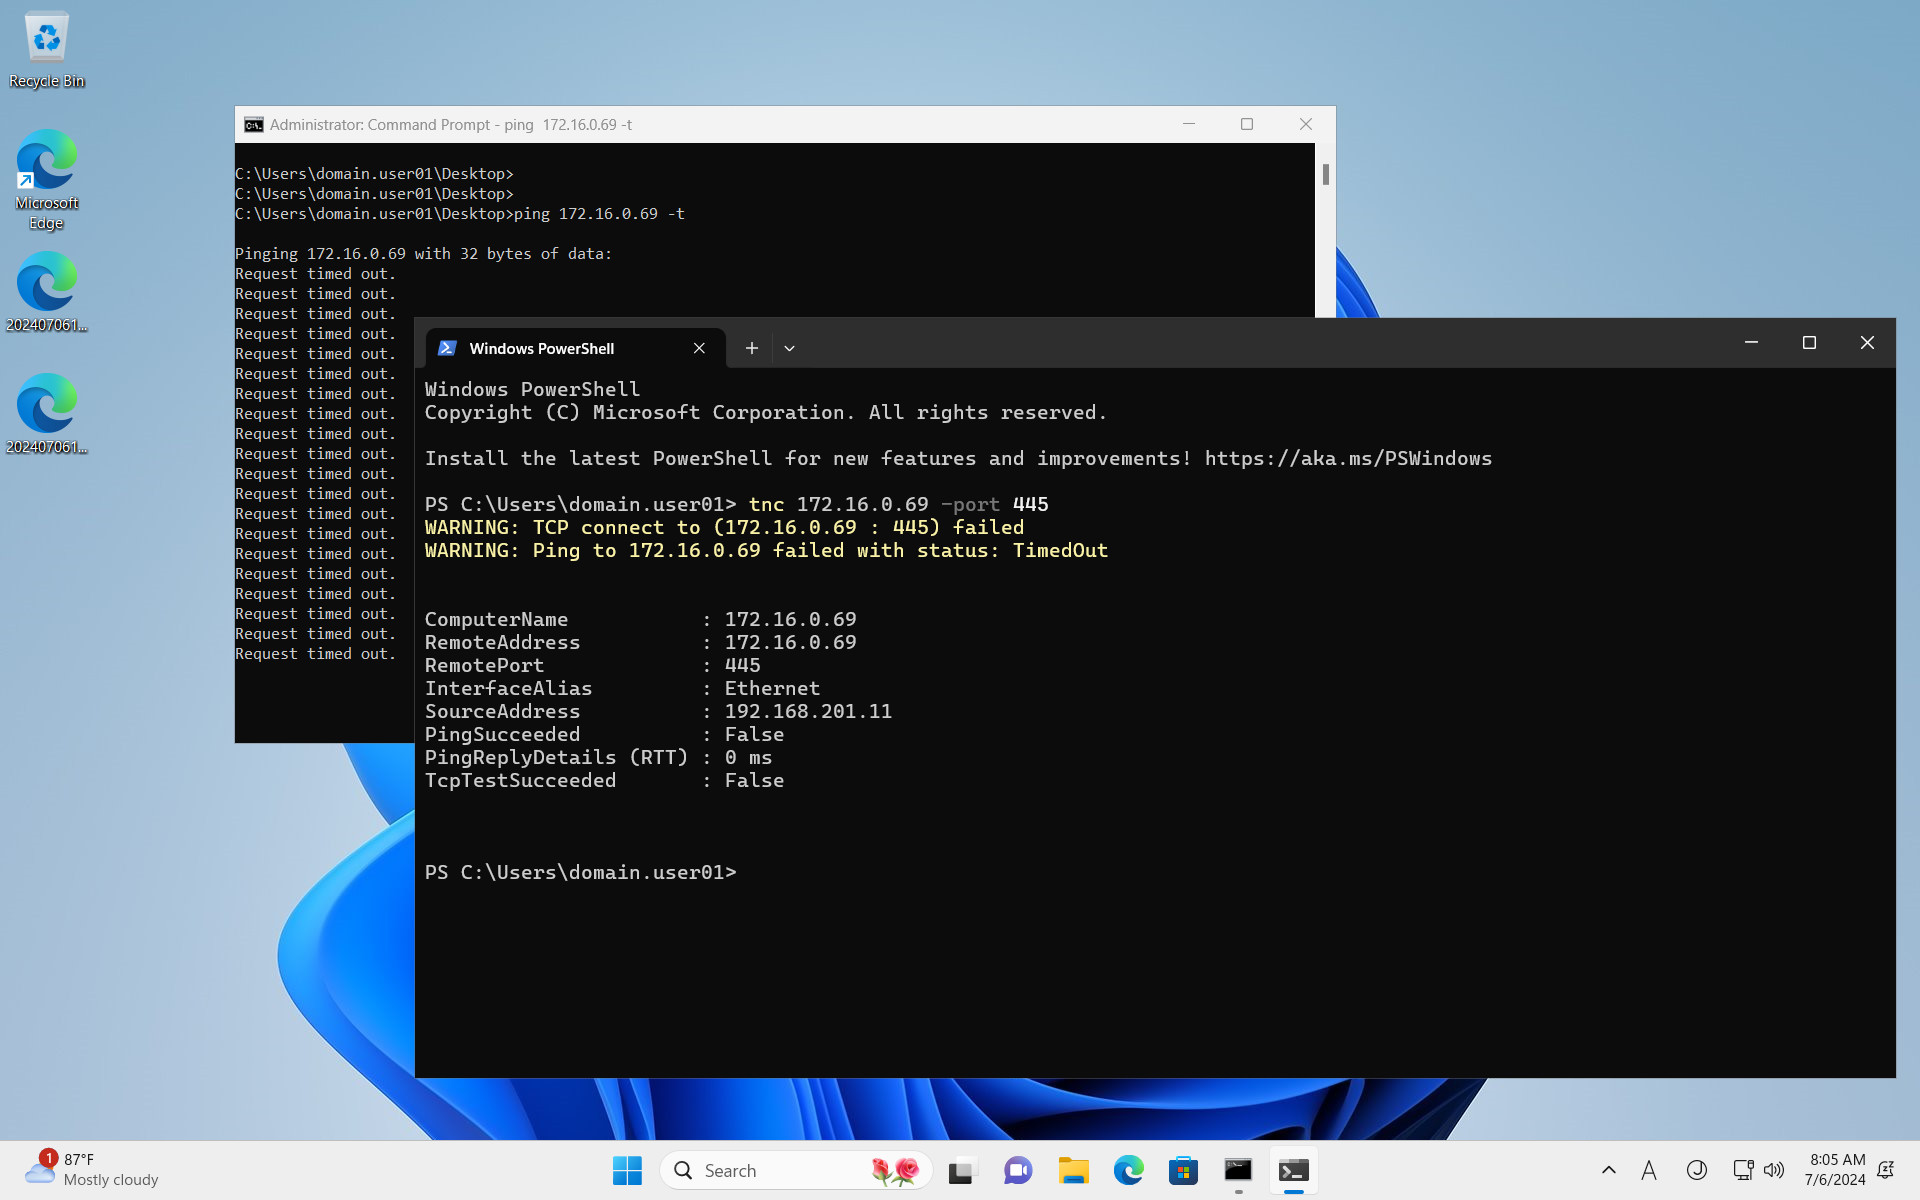This screenshot has width=1920, height=1200.
Task: Open File Explorer from the taskbar
Action: pyautogui.click(x=1073, y=1170)
